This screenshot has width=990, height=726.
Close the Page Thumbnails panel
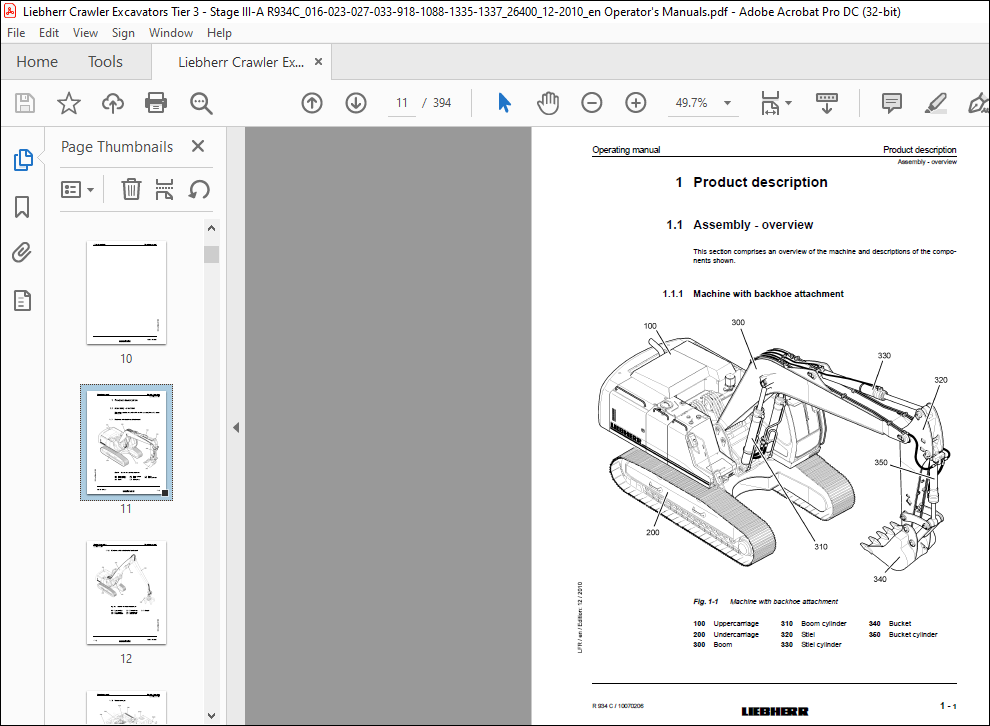click(x=198, y=146)
